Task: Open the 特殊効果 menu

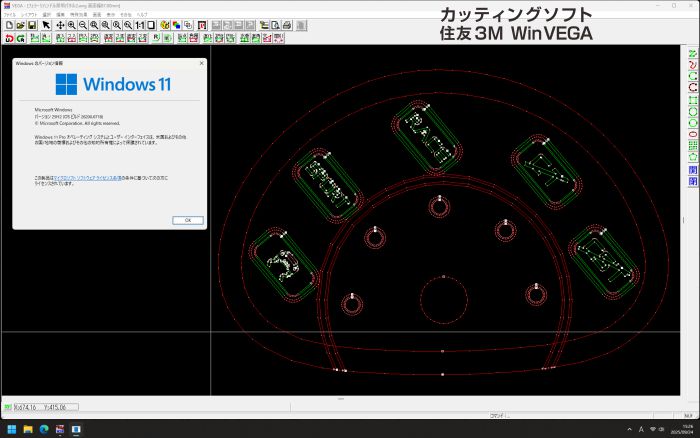Action: click(x=79, y=15)
